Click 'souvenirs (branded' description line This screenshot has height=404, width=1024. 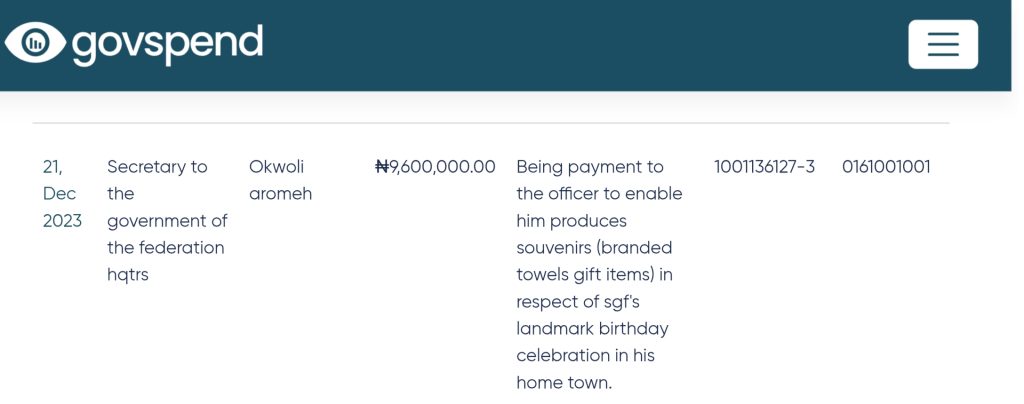[x=594, y=248]
